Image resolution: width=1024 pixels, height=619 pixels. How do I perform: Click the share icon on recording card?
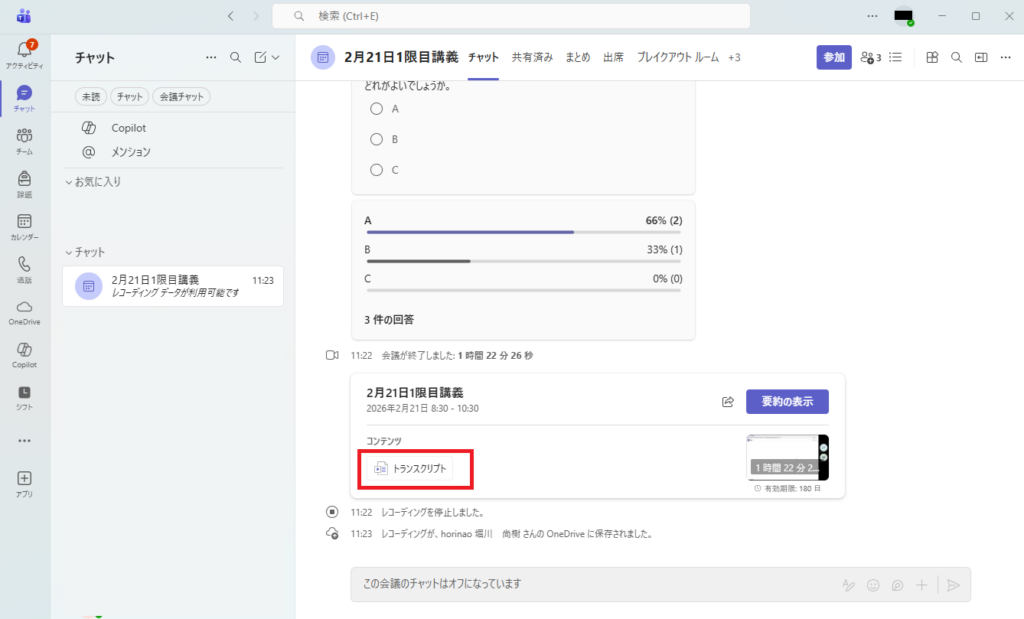coord(728,402)
